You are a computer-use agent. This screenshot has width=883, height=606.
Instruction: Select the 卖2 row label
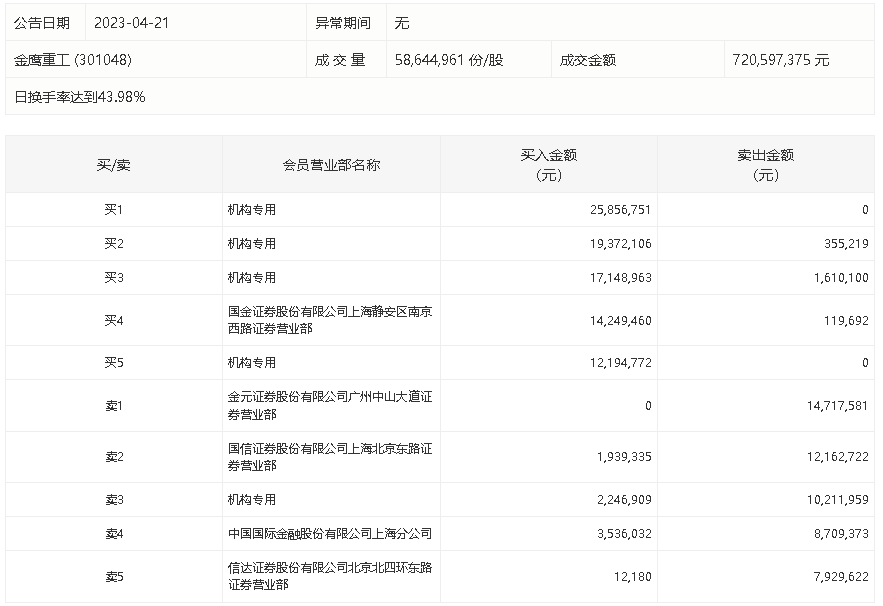[113, 457]
